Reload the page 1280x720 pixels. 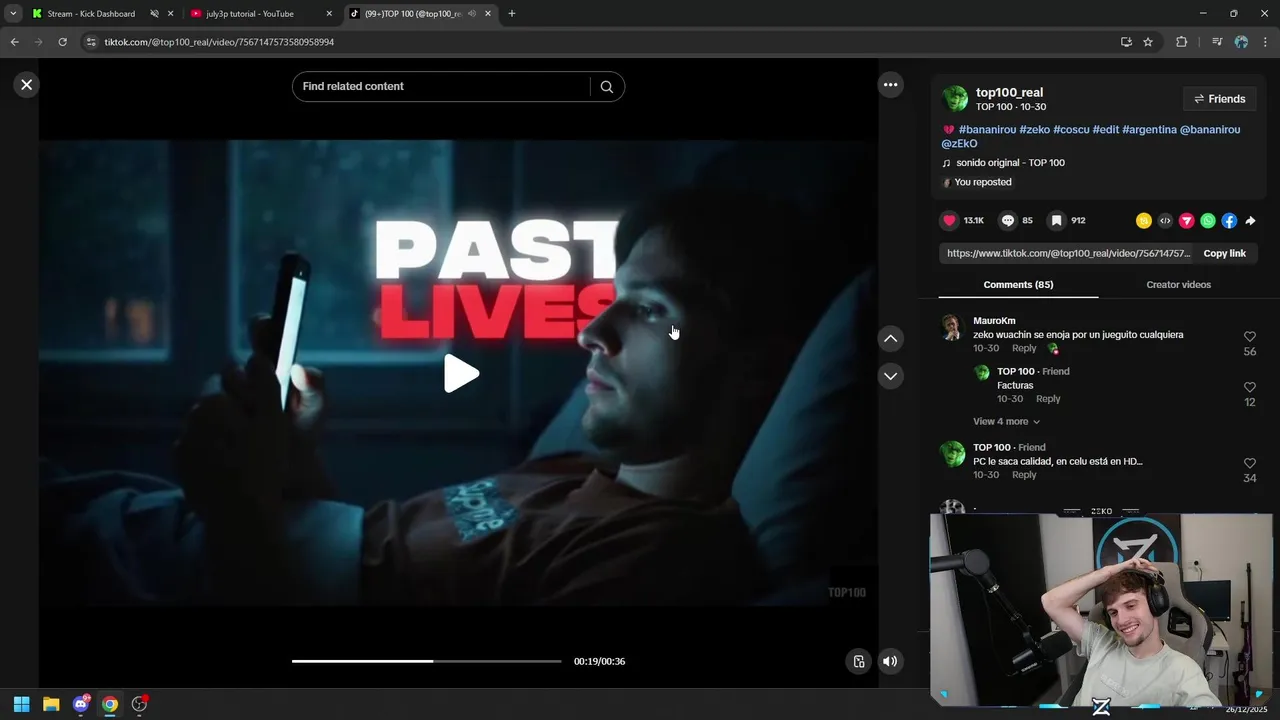[x=62, y=42]
